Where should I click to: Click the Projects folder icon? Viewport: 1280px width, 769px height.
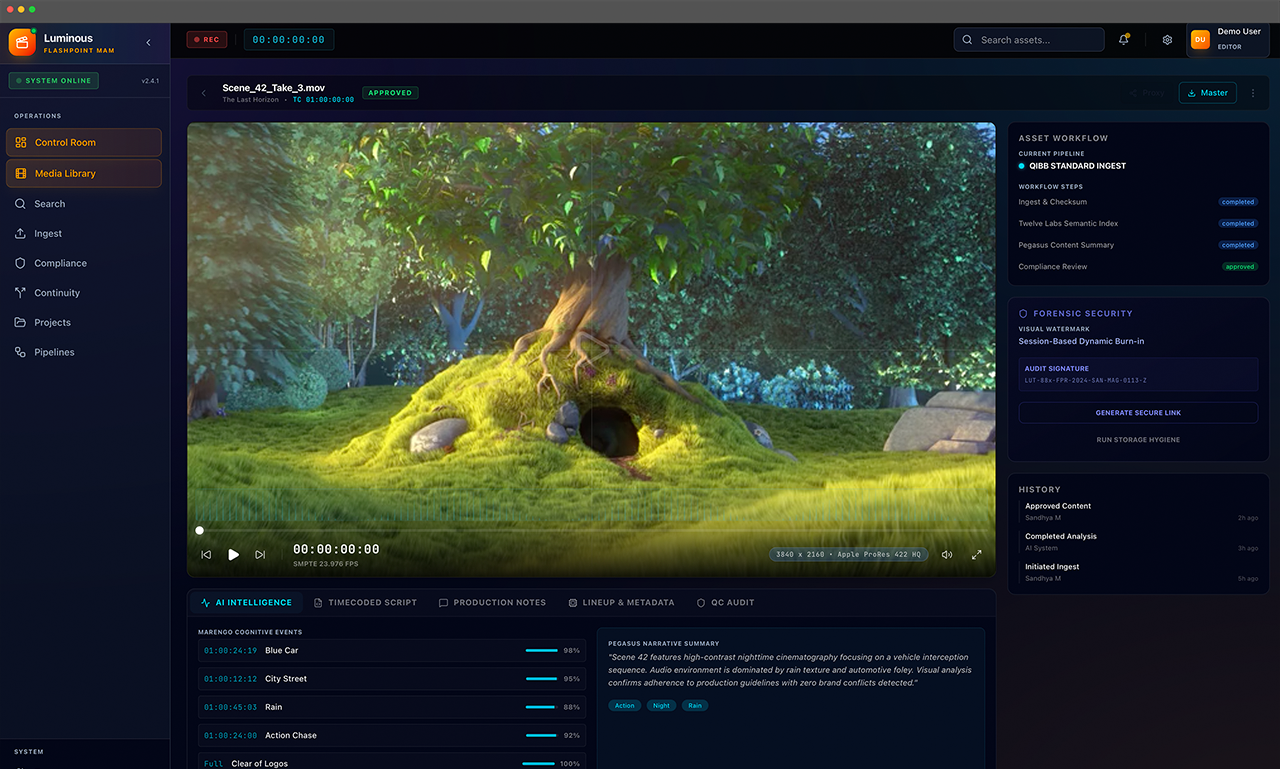coord(21,322)
